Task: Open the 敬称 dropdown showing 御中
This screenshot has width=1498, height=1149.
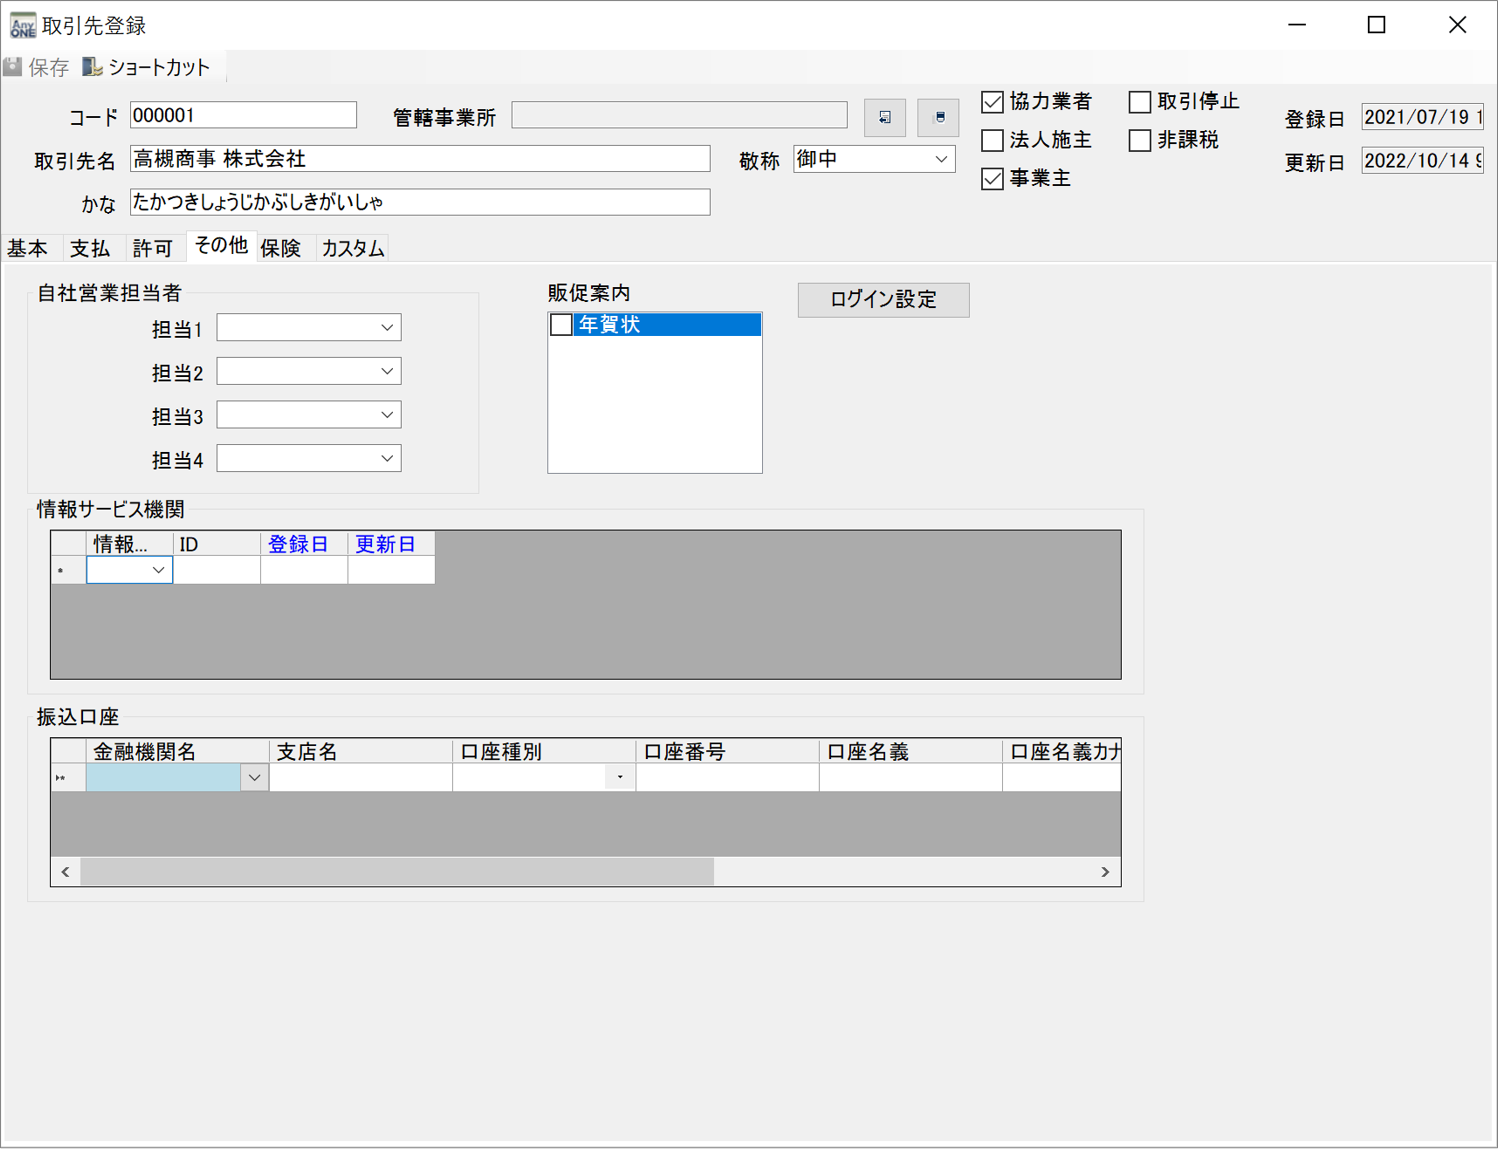Action: coord(941,159)
